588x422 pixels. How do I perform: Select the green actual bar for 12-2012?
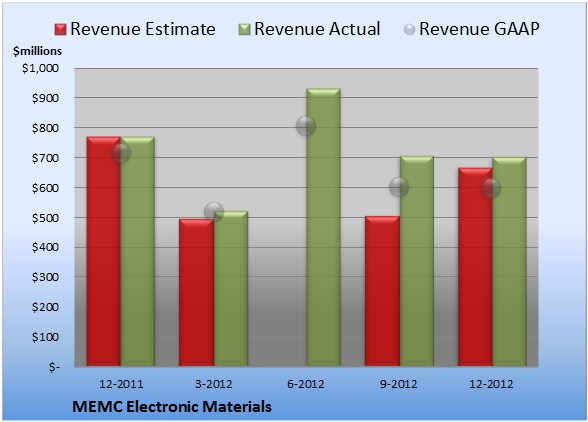click(509, 261)
